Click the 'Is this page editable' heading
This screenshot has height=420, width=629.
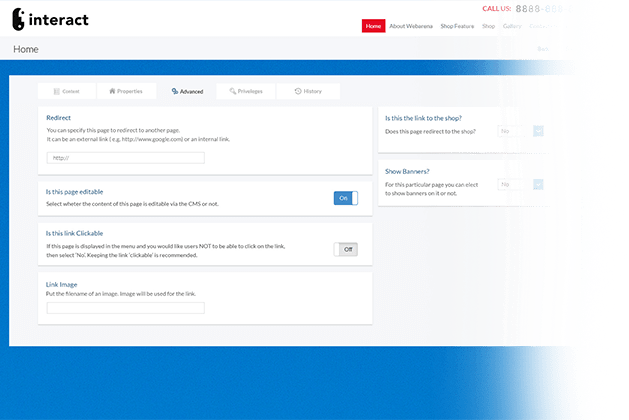click(x=74, y=192)
